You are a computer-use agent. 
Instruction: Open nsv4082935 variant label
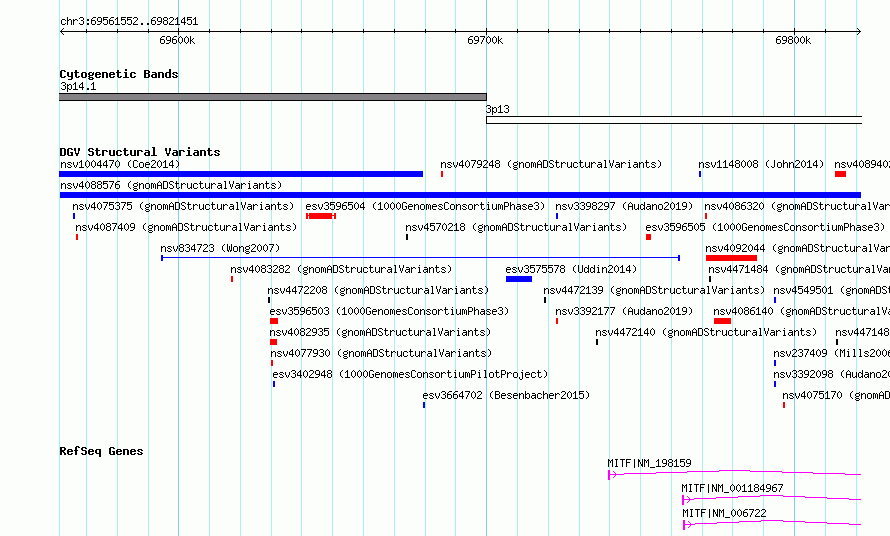(x=380, y=332)
